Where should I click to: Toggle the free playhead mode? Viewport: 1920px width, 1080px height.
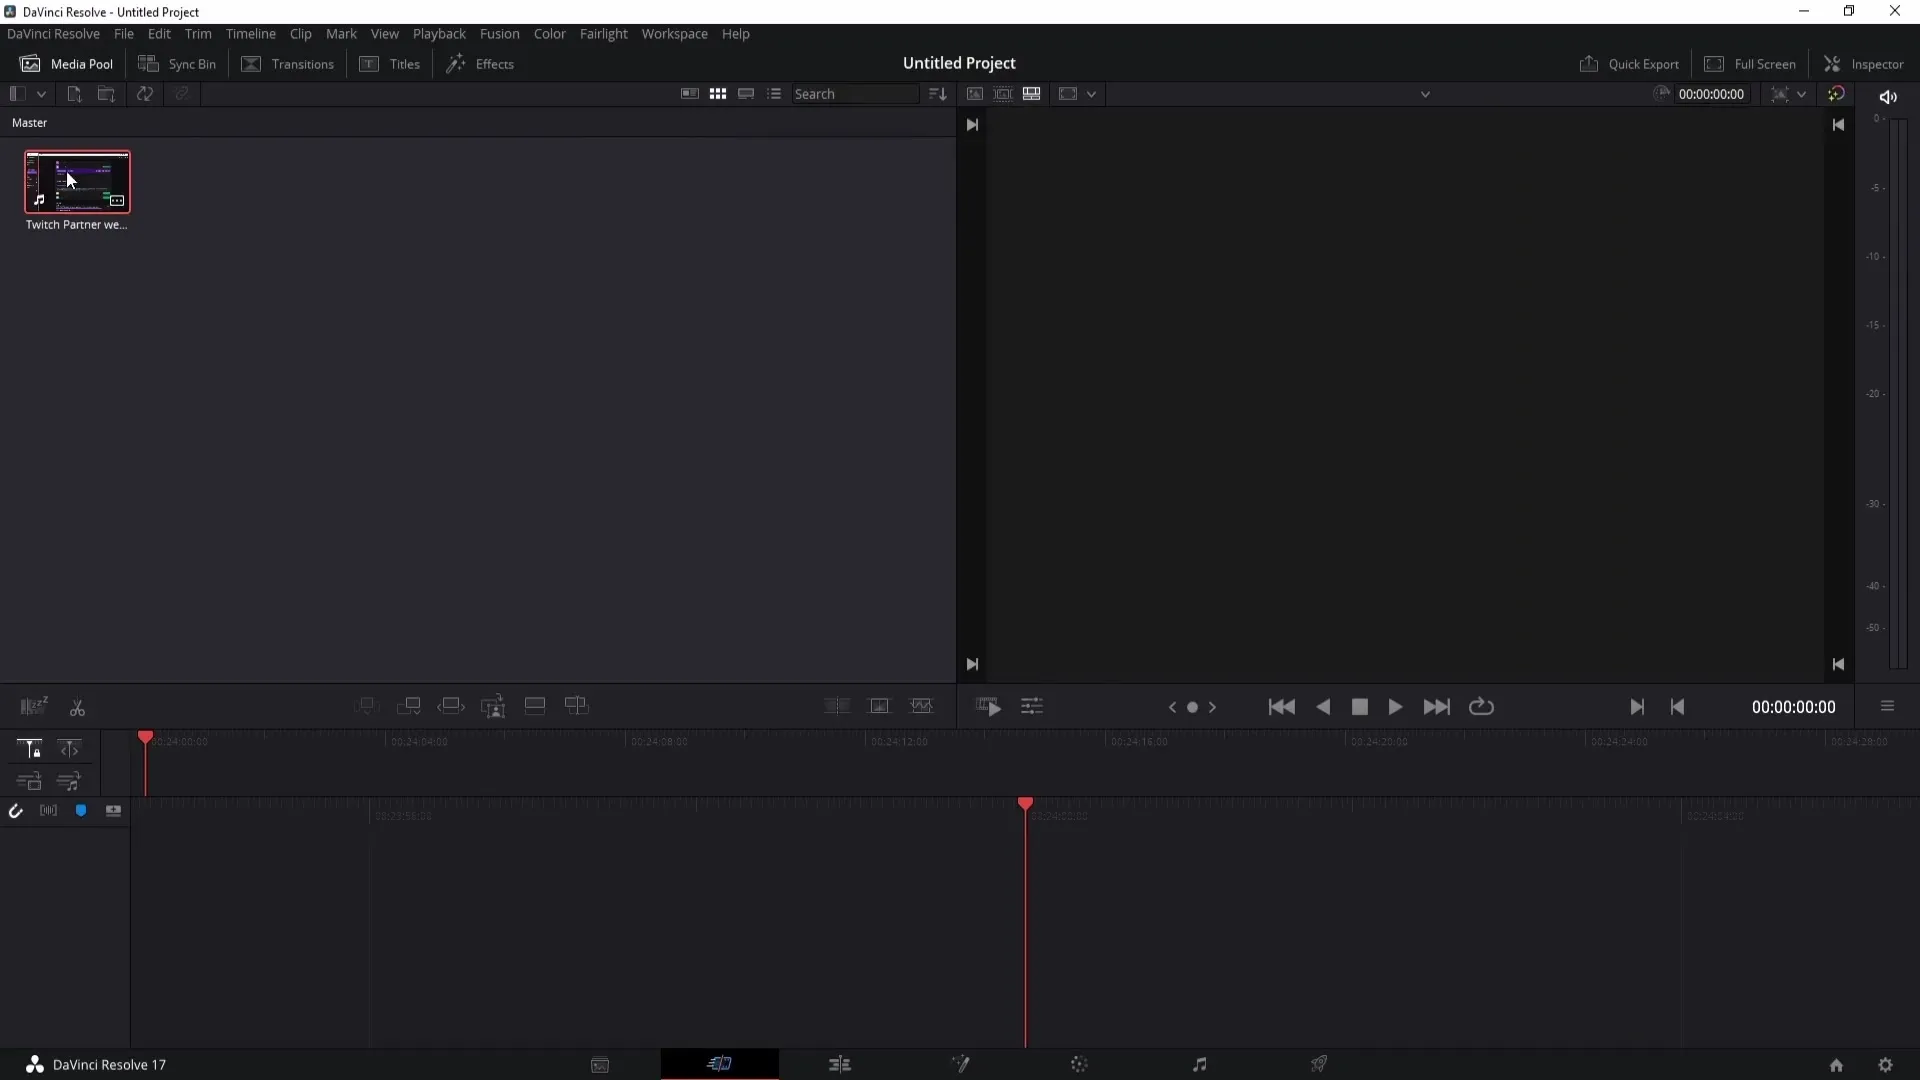69,748
